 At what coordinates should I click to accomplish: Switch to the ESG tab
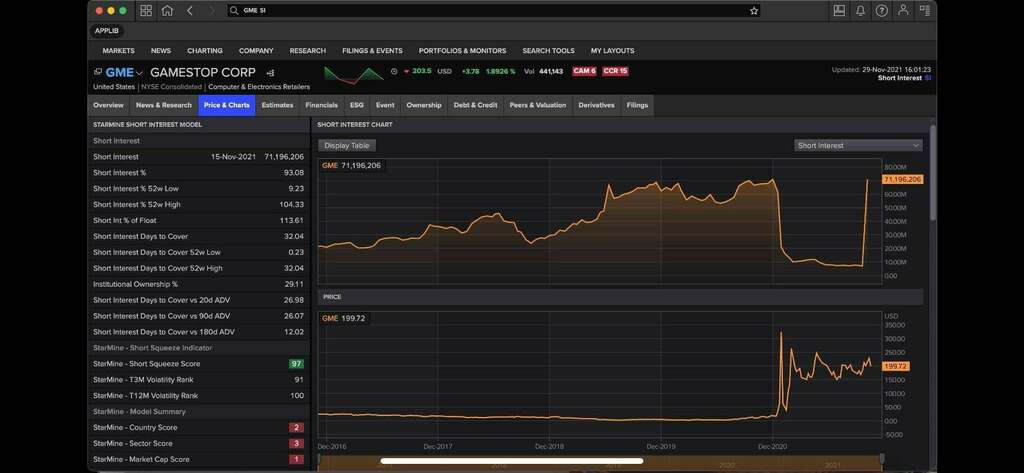pos(357,105)
